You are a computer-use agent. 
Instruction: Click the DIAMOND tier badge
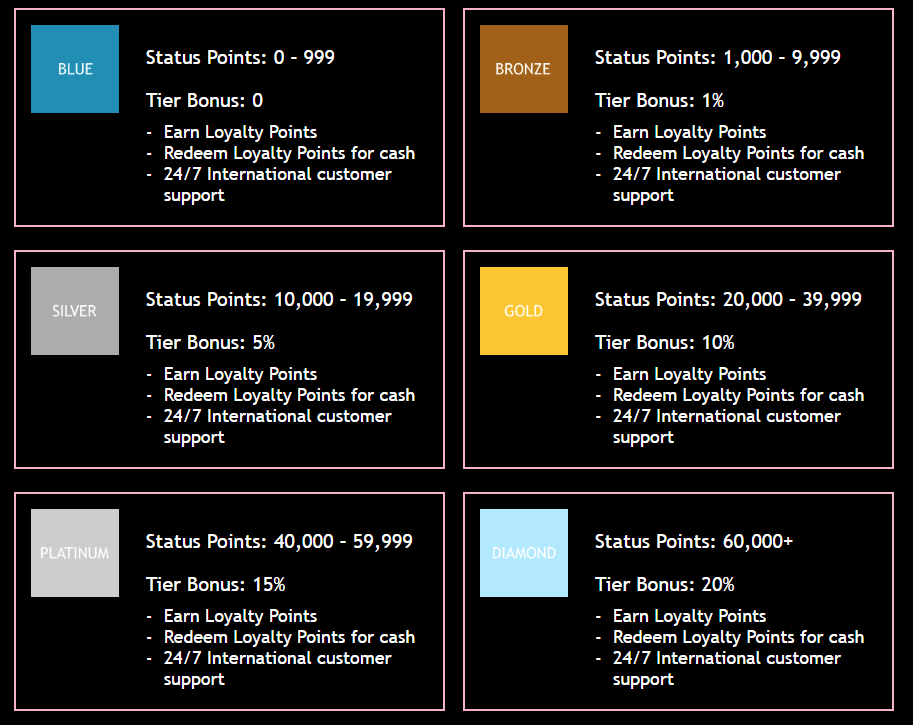coord(523,553)
